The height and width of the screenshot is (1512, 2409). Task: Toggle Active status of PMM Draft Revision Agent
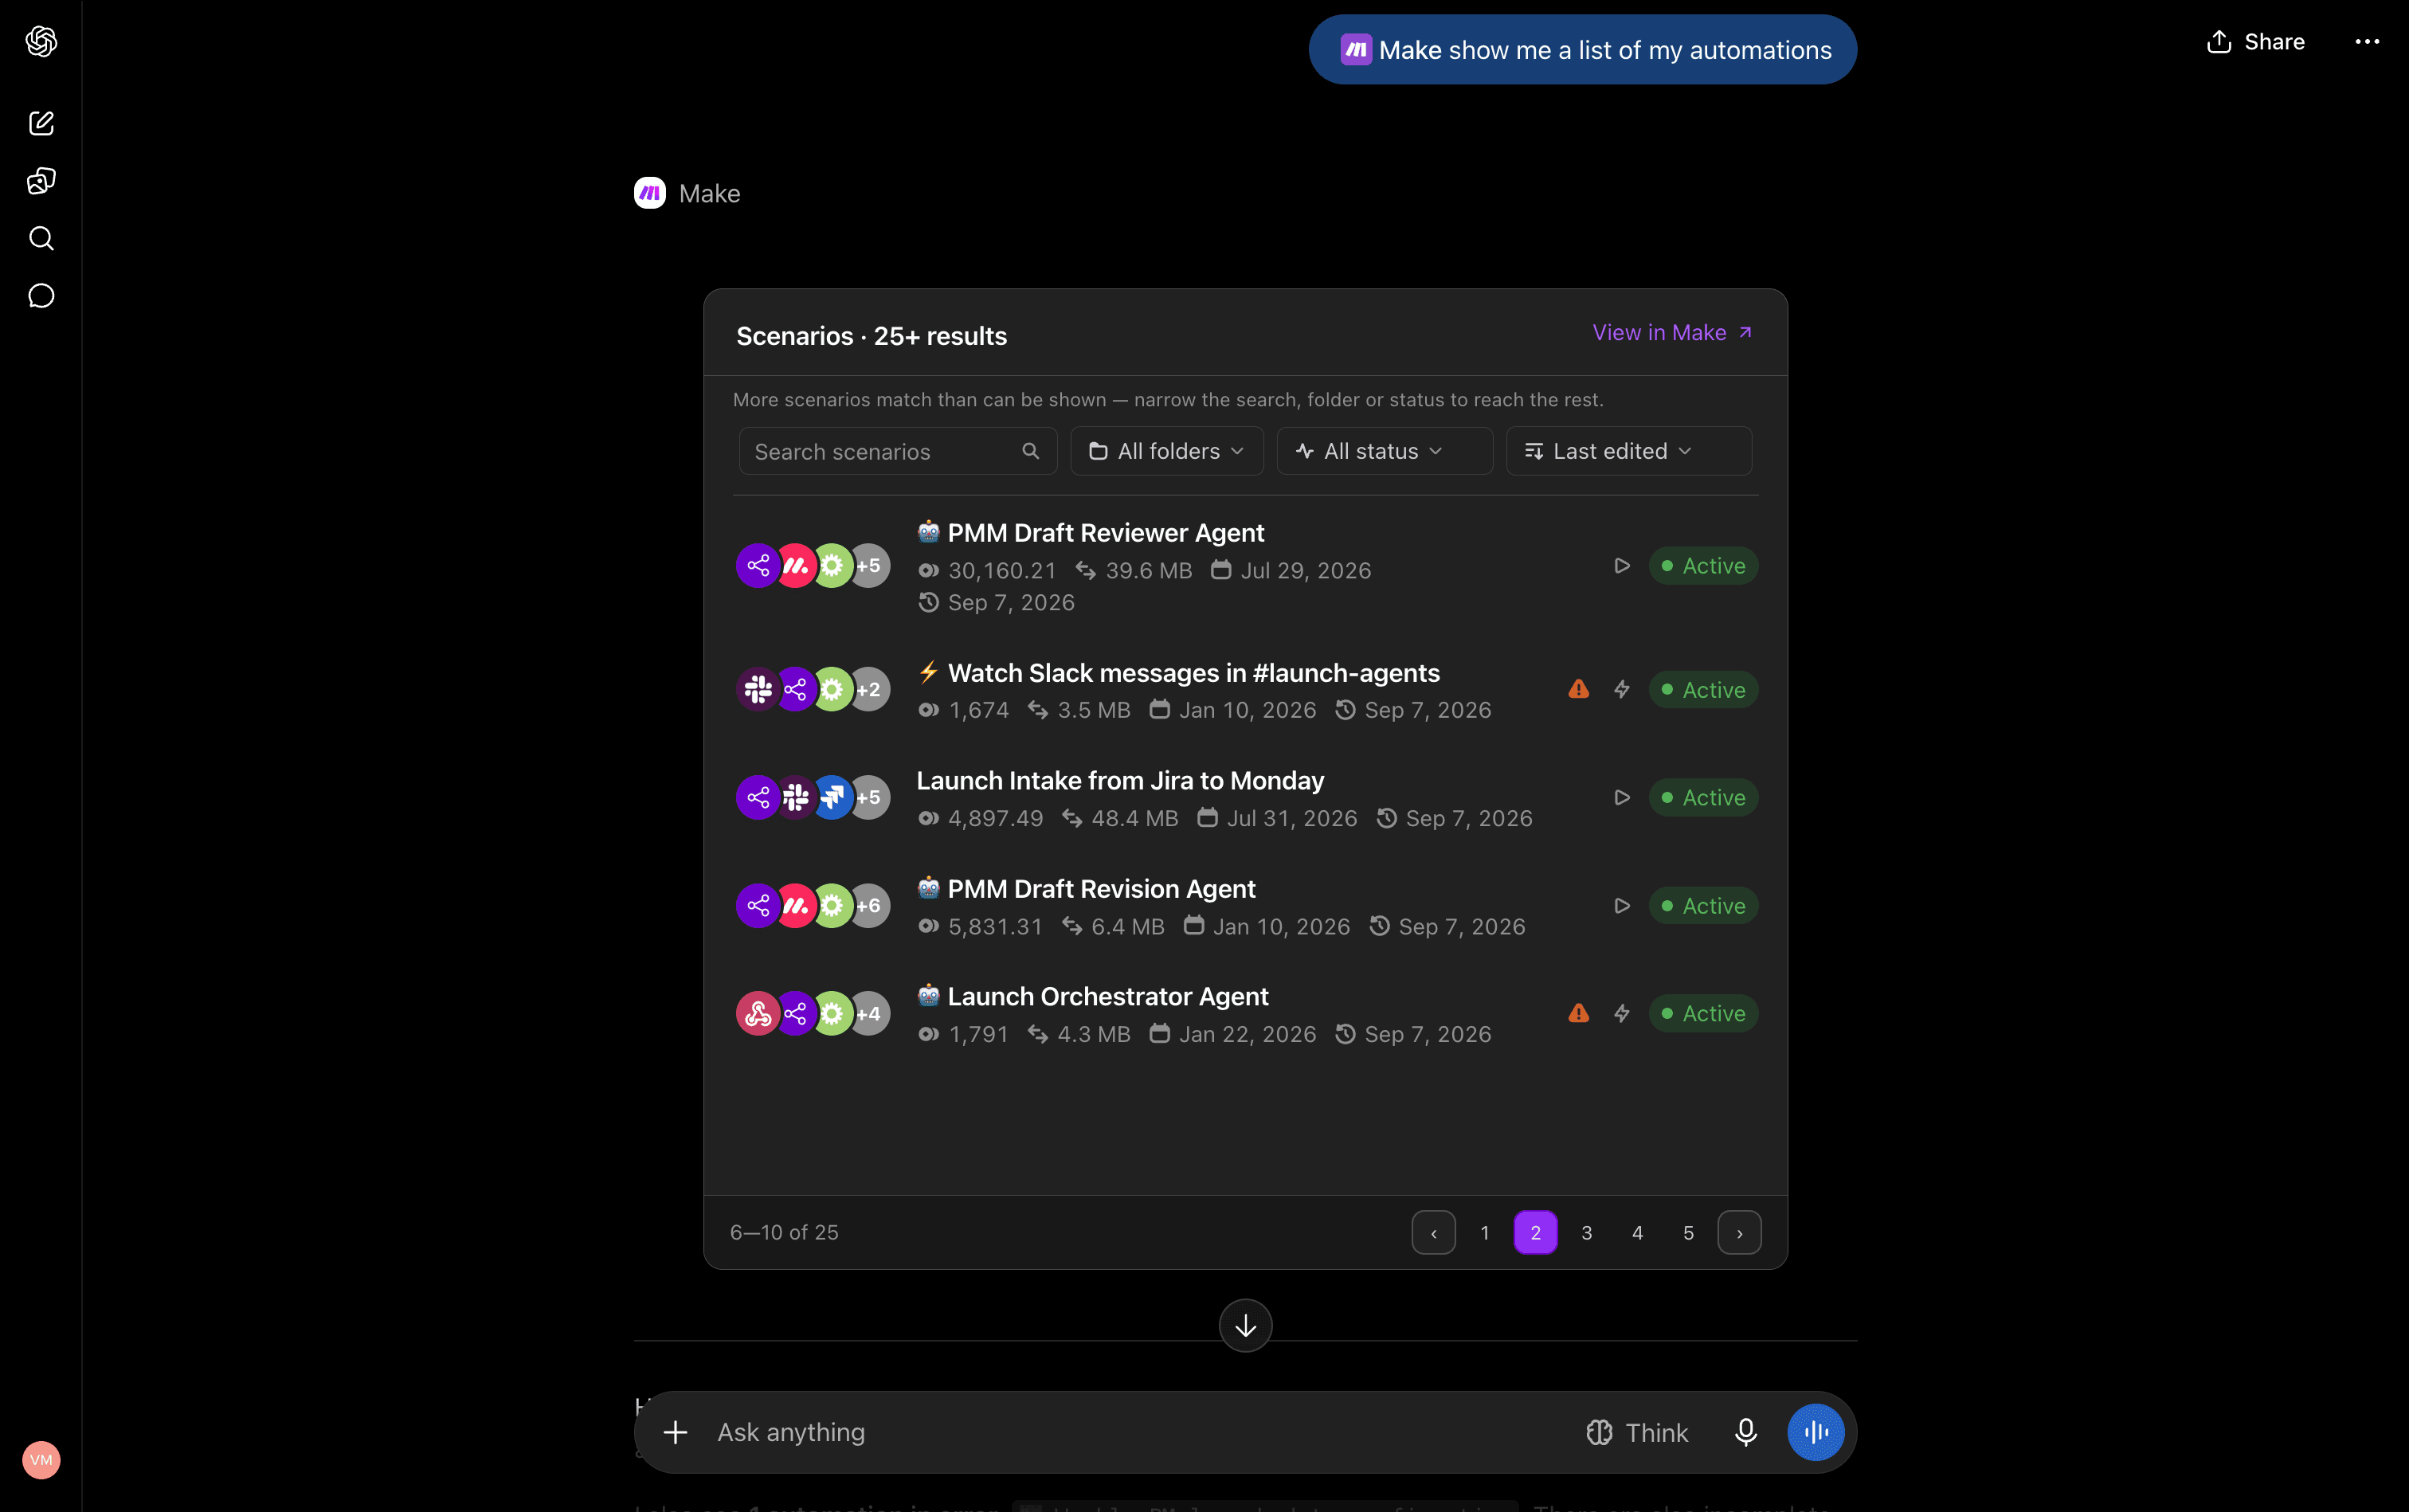pos(1703,905)
